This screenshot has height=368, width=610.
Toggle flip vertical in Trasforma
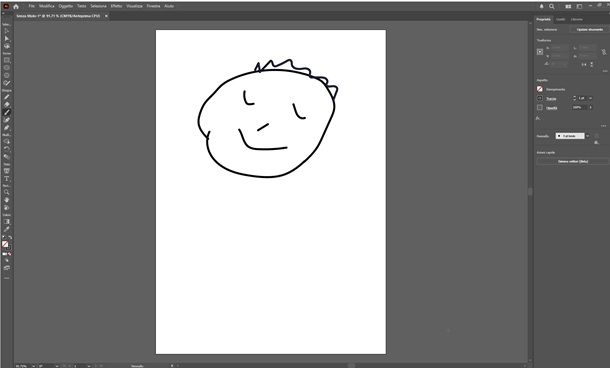click(x=592, y=64)
